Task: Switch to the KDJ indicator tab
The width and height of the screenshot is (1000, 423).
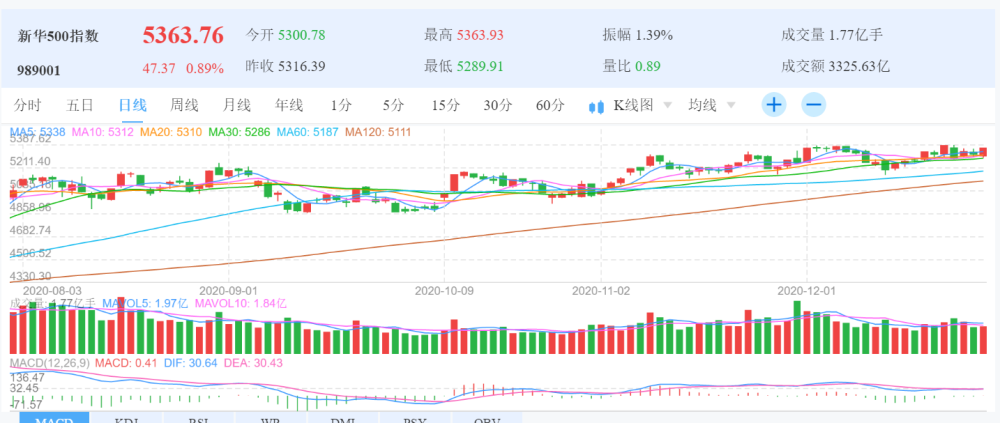Action: pyautogui.click(x=129, y=418)
